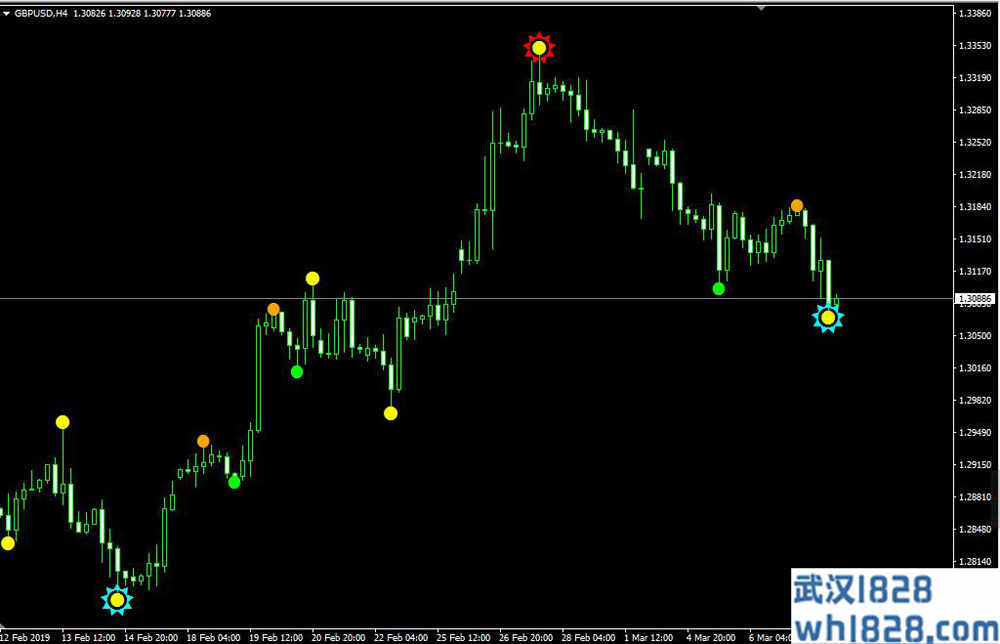
Task: Click the 19 Feb 12:00 time label
Action: tap(276, 638)
